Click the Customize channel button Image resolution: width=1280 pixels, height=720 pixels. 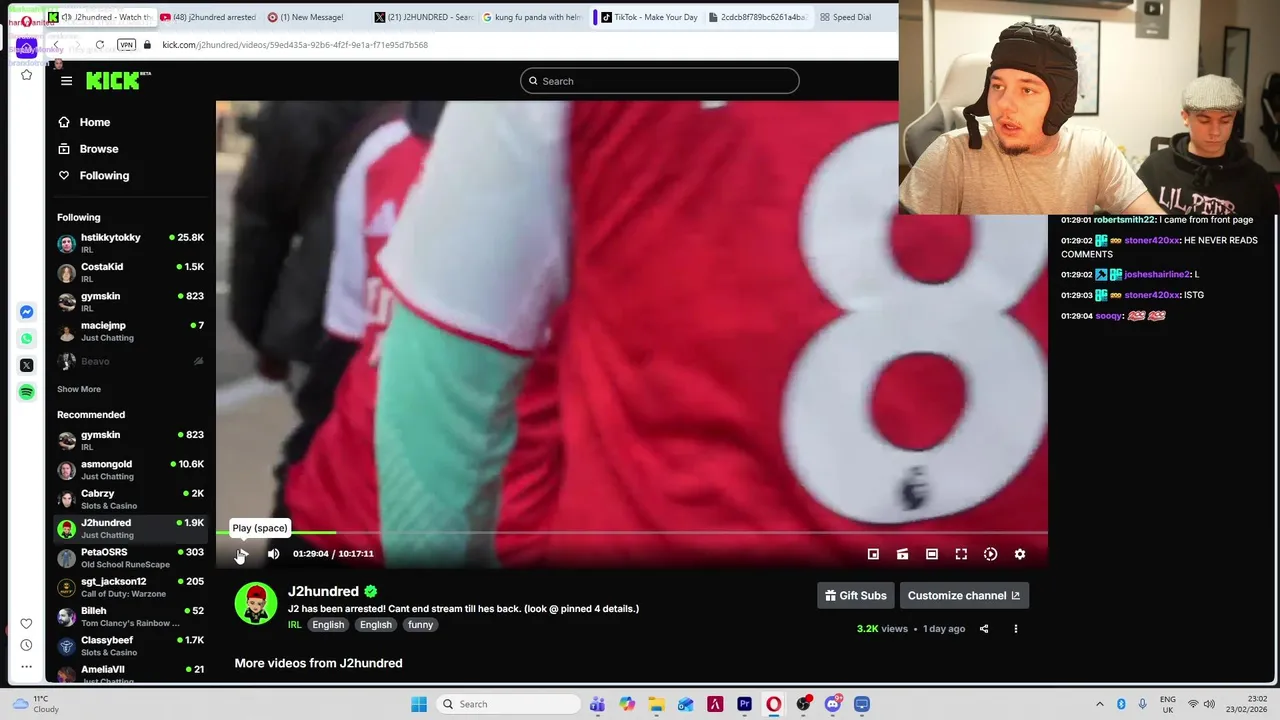point(964,595)
